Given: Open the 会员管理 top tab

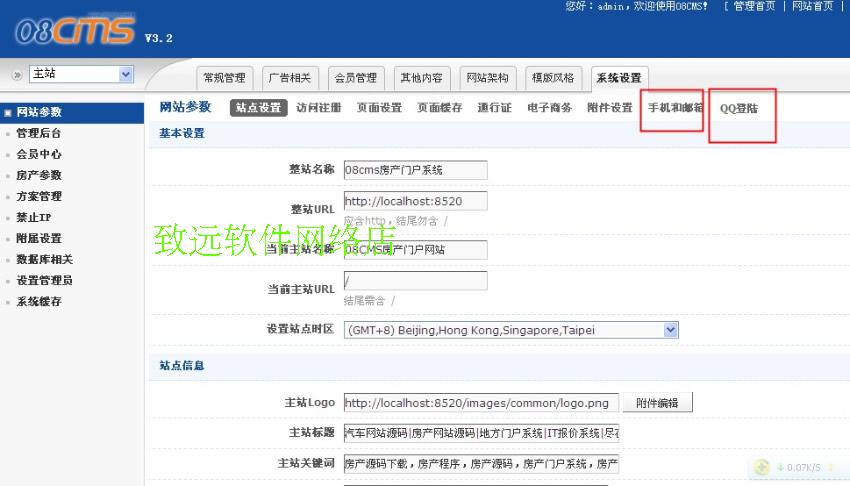Looking at the screenshot, I should 355,78.
